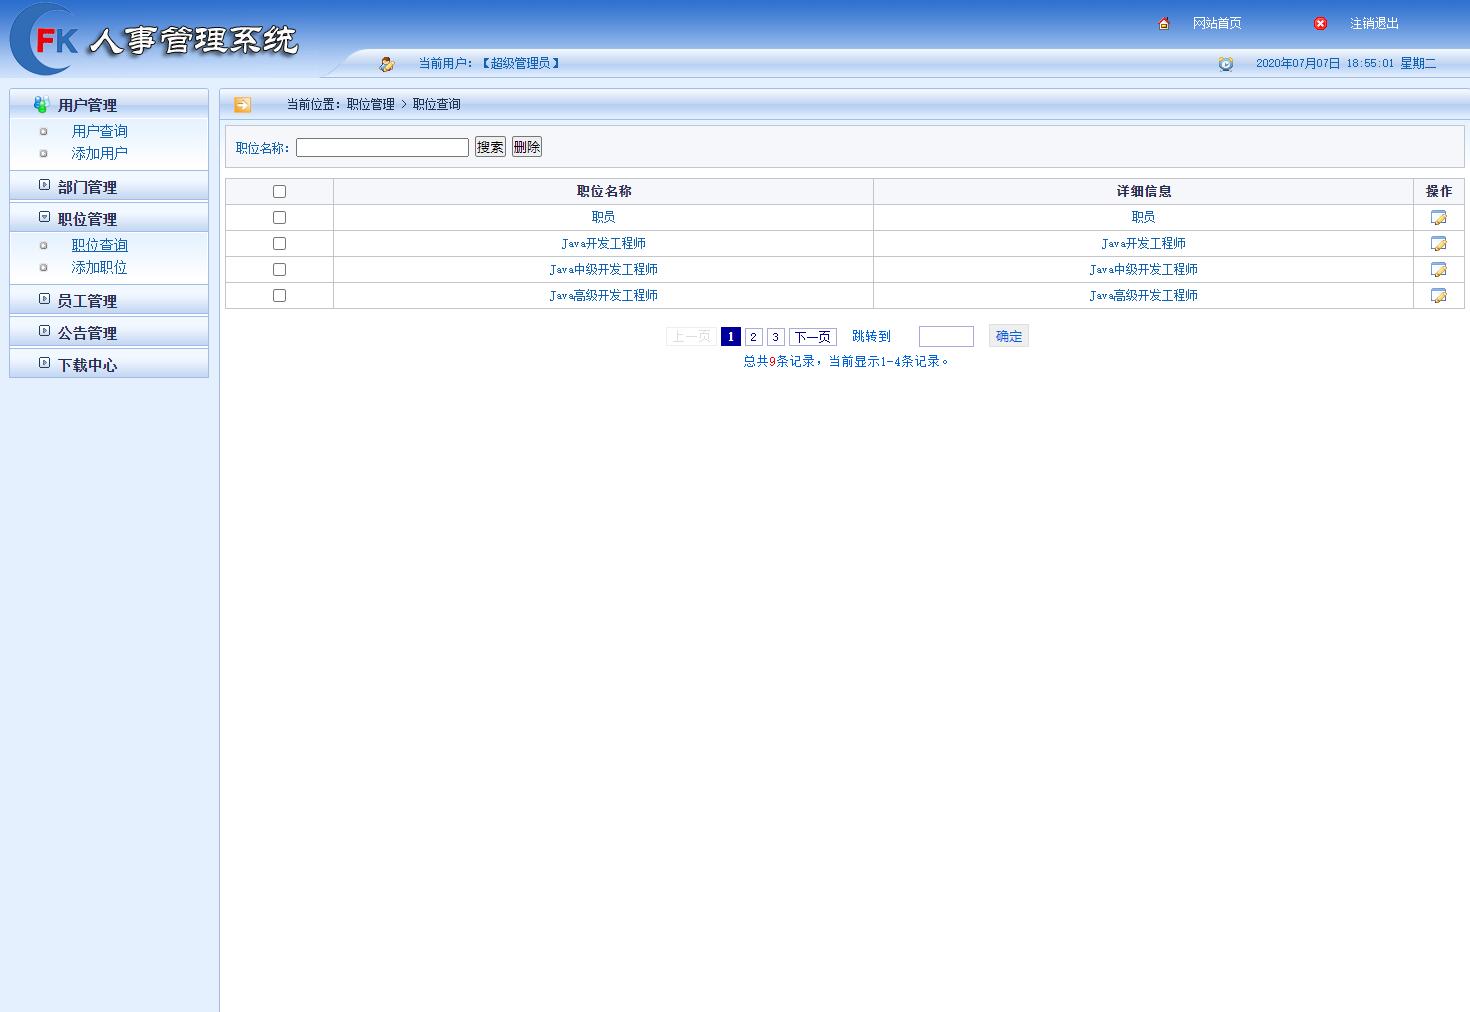Check the checkbox for Java中级开发工程师

click(279, 269)
